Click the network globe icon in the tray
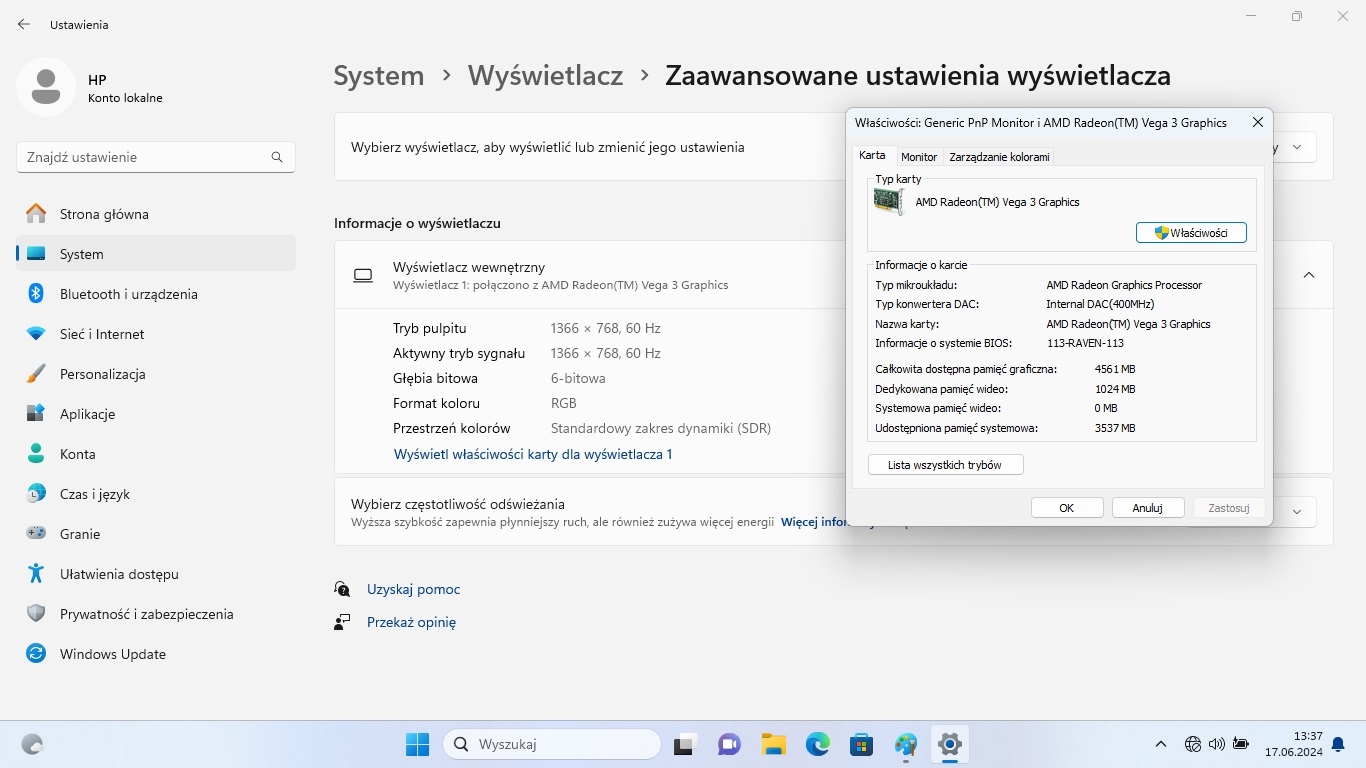This screenshot has height=768, width=1366. pyautogui.click(x=1193, y=744)
